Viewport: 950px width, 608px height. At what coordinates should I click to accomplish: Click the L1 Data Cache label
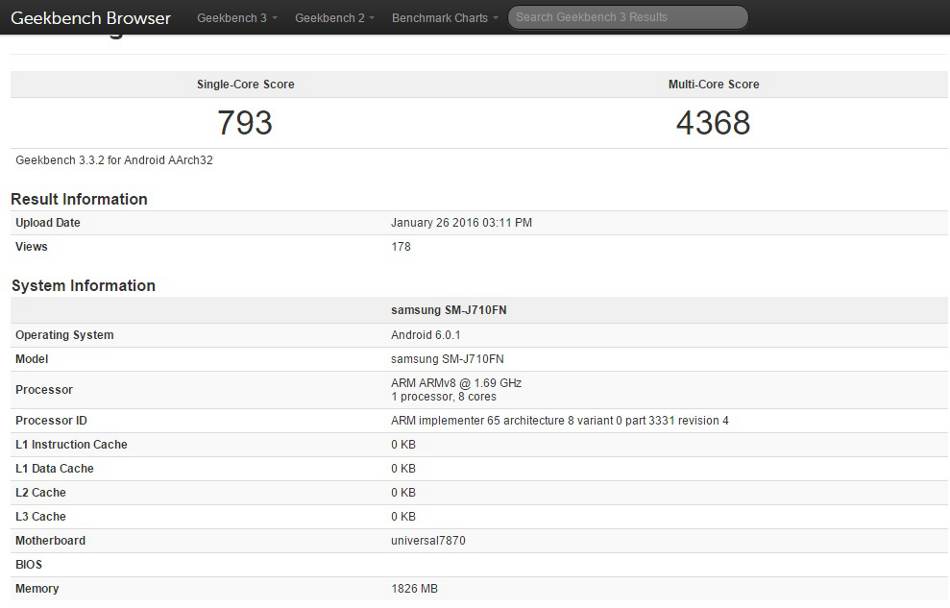point(54,469)
